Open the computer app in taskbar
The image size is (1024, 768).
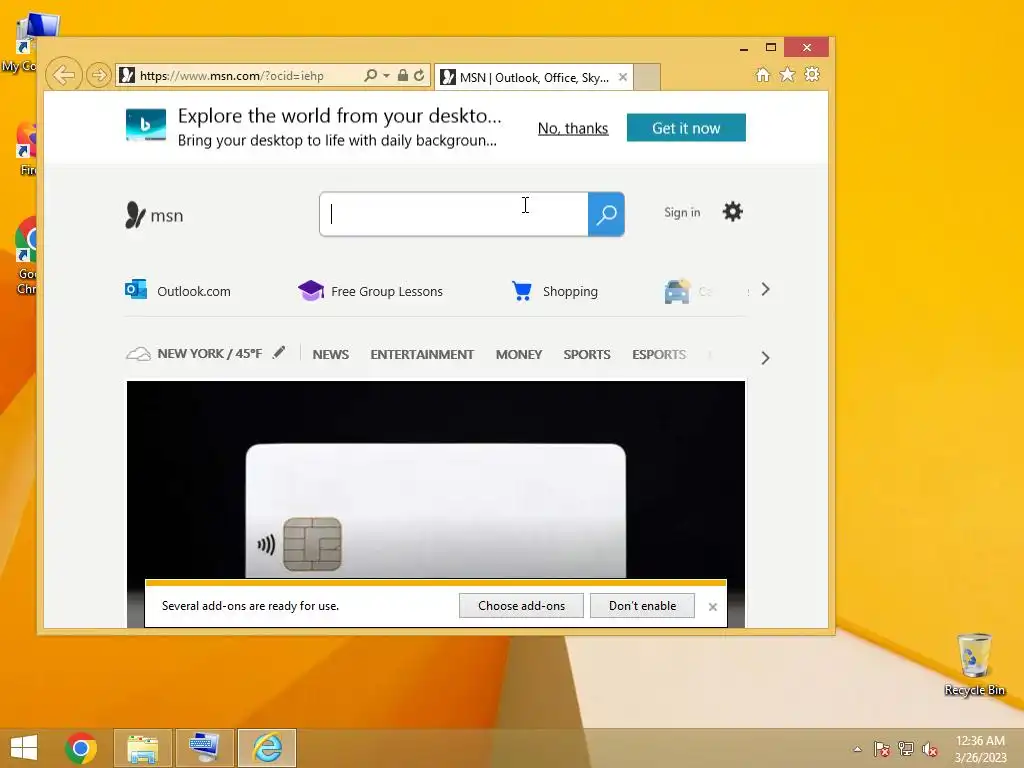(x=204, y=748)
